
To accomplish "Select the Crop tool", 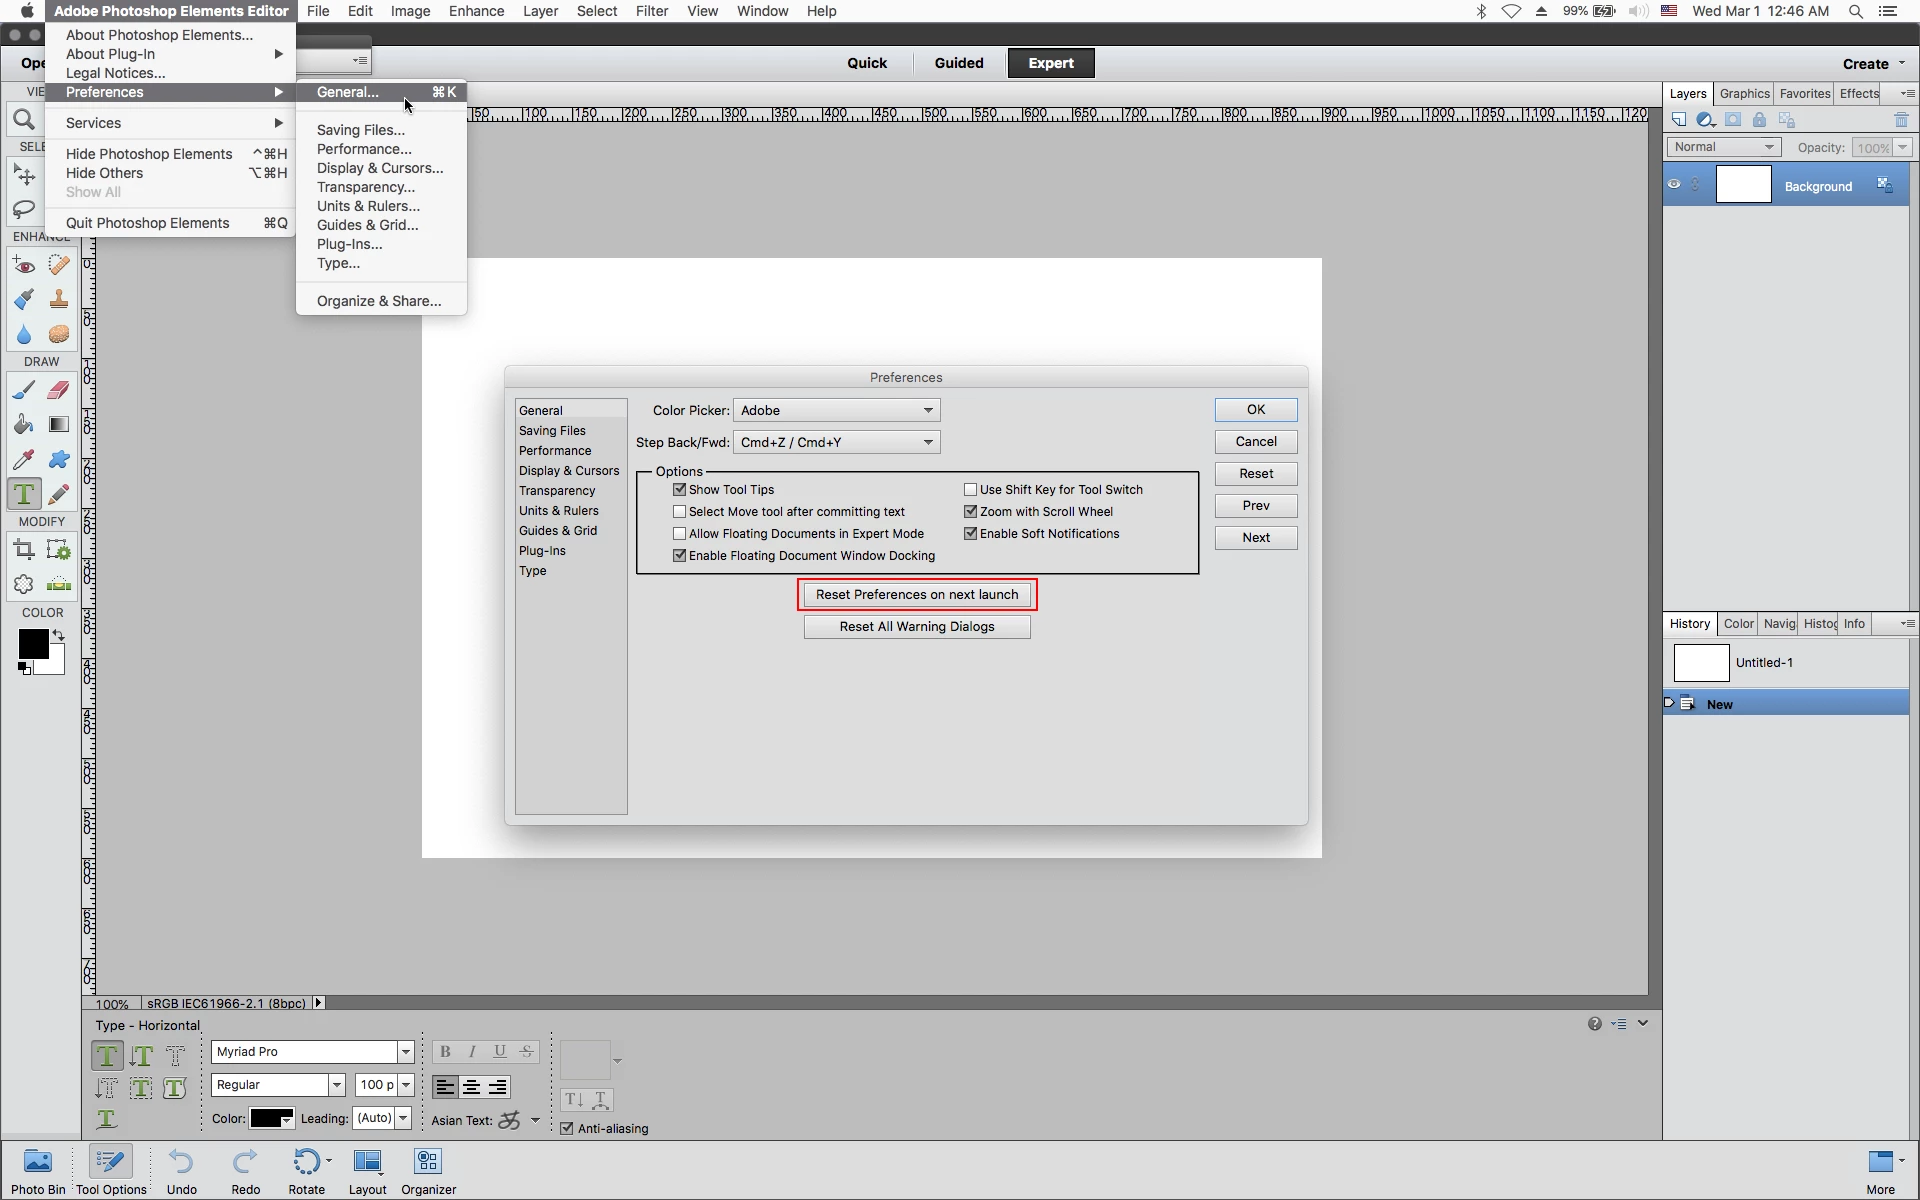I will point(23,549).
